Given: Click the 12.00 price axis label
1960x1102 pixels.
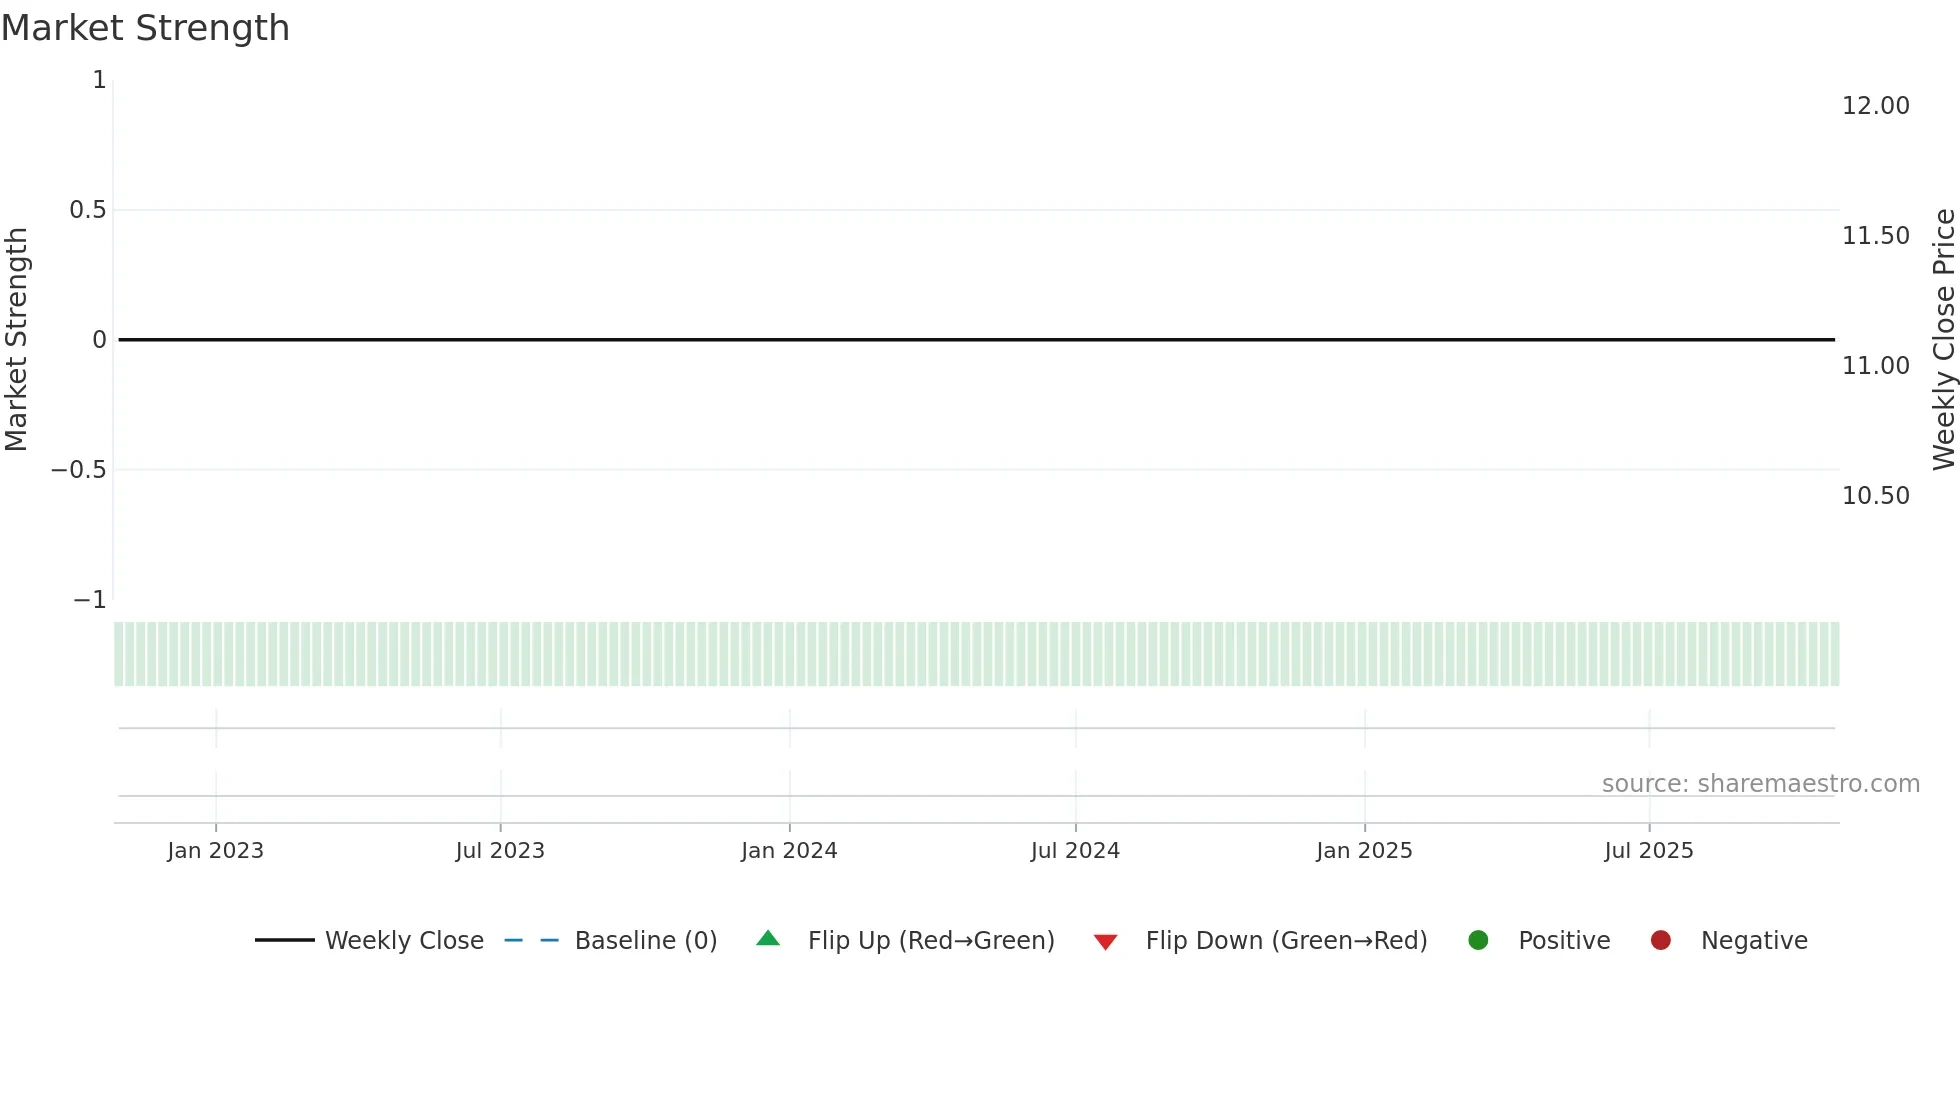Looking at the screenshot, I should [1875, 106].
